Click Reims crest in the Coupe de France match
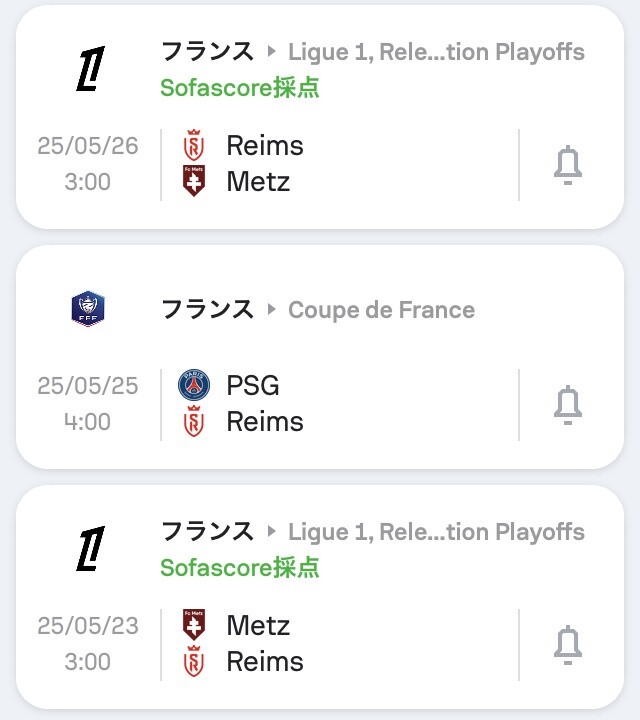Image resolution: width=640 pixels, height=720 pixels. pyautogui.click(x=194, y=421)
